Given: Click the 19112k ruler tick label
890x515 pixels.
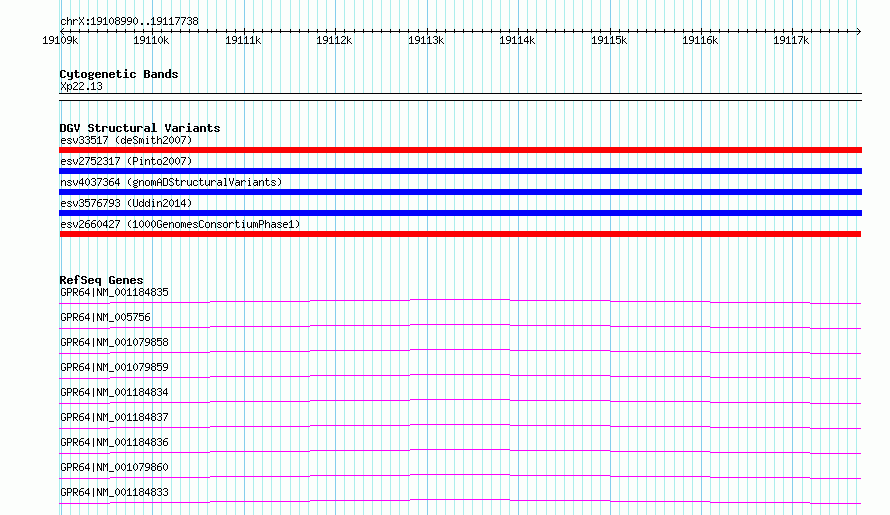Looking at the screenshot, I should click(x=334, y=40).
